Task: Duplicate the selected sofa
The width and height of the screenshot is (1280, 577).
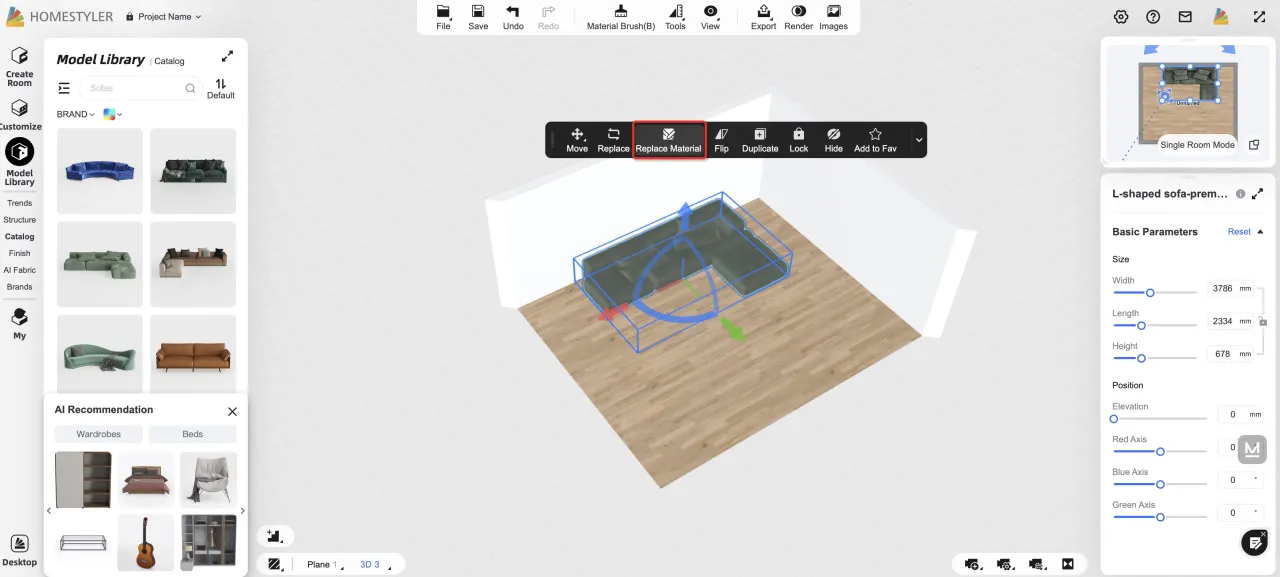Action: click(x=760, y=140)
